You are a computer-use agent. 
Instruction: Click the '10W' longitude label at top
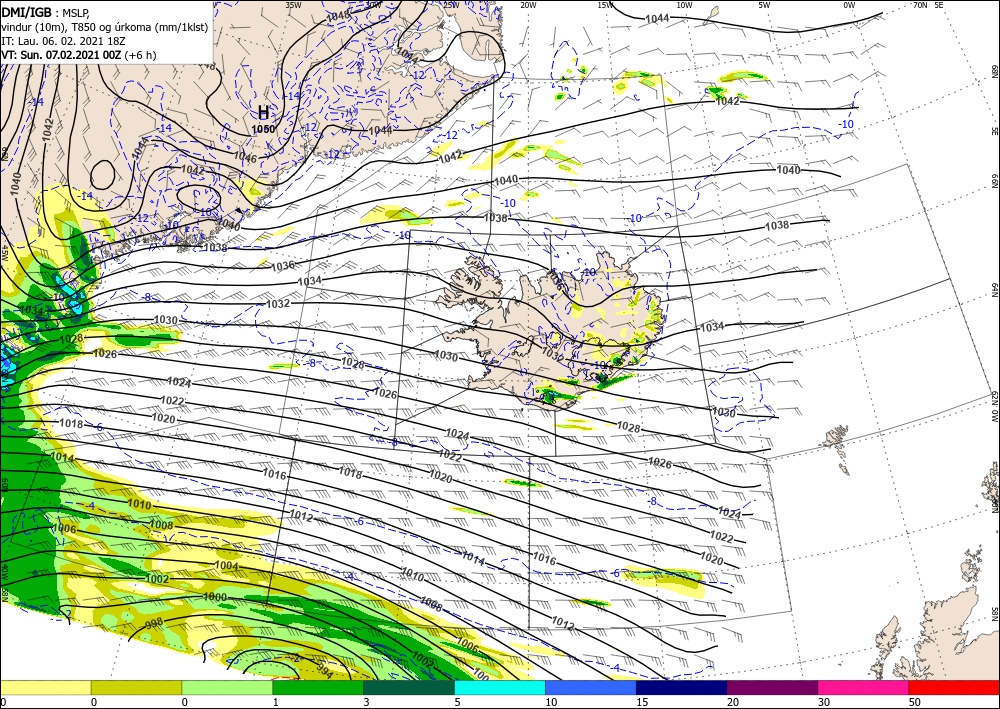tap(684, 5)
